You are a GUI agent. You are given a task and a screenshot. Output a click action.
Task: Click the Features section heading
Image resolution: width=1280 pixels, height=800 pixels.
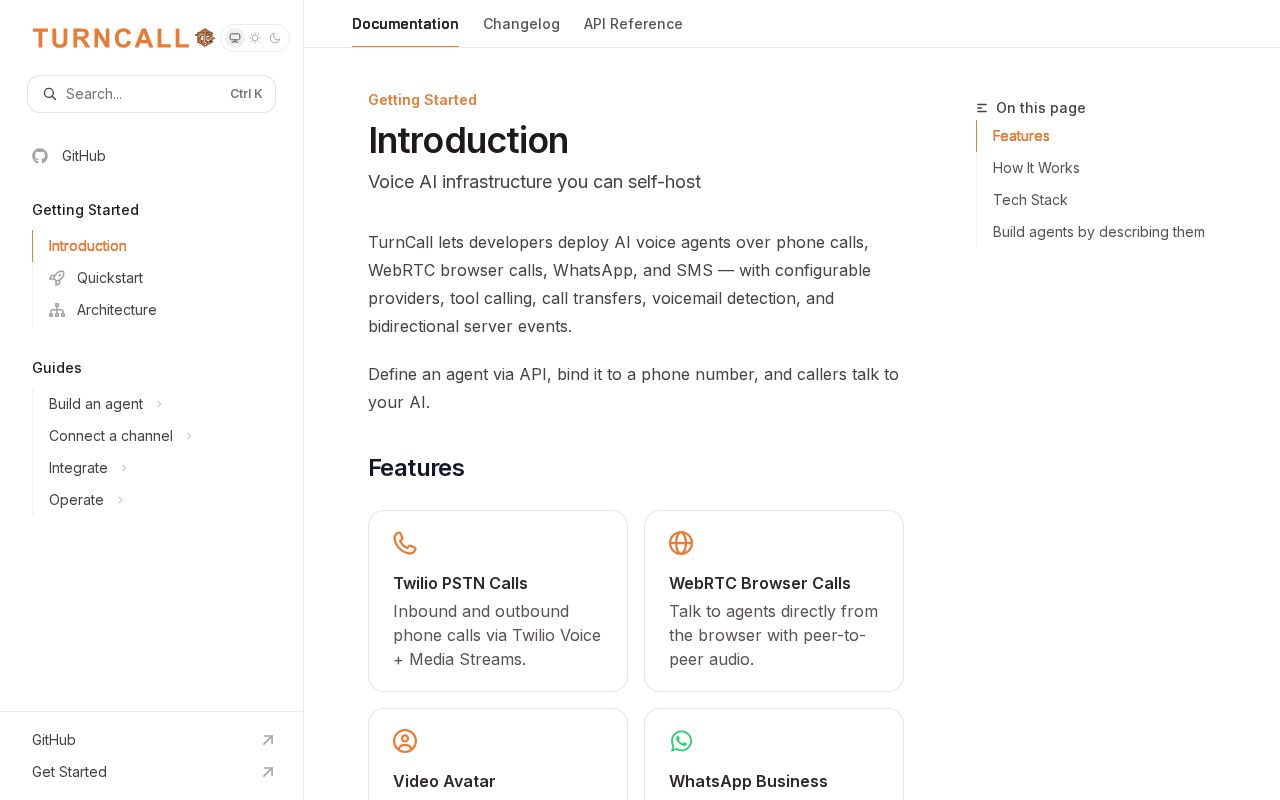[x=416, y=468]
